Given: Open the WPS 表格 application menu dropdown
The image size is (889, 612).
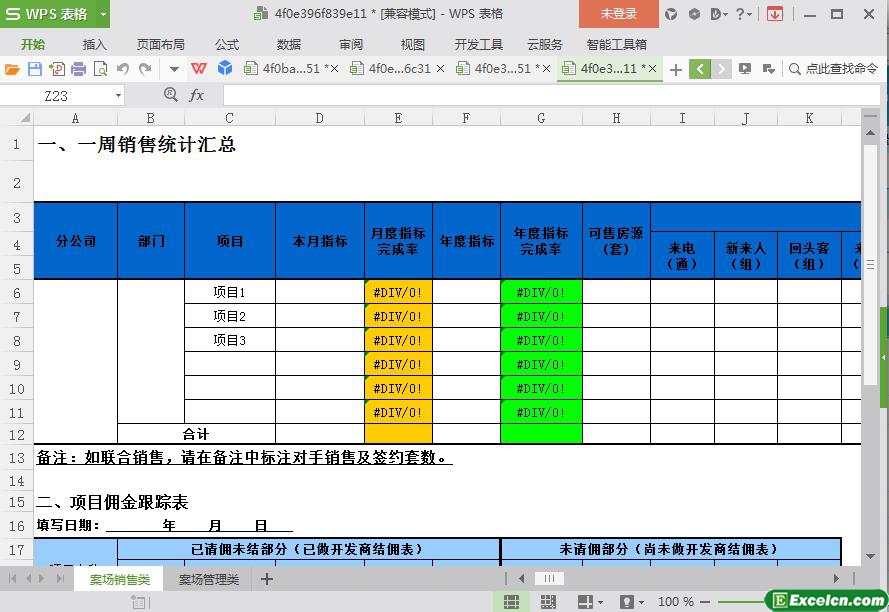Looking at the screenshot, I should (x=102, y=14).
